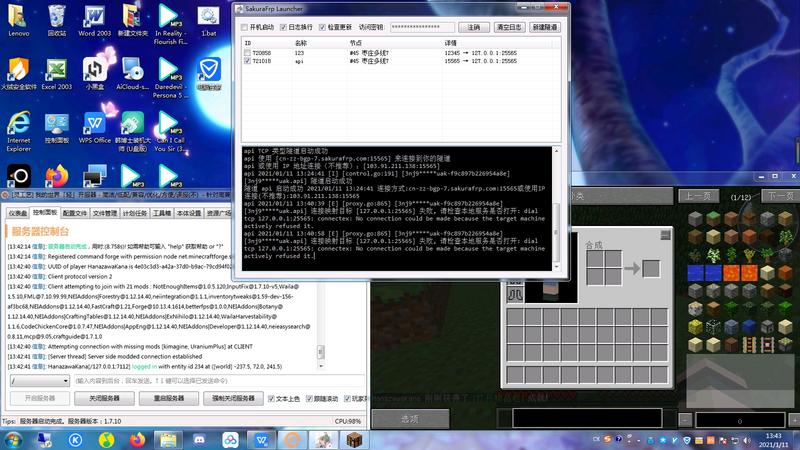Select the Daredevil Persona 5 MP3 icon

click(170, 78)
